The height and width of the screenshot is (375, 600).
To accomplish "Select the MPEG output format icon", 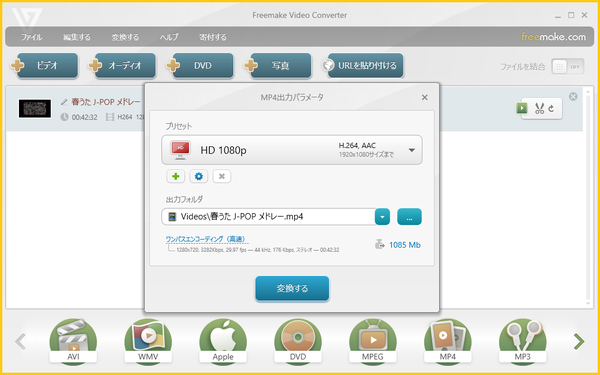I will pos(373,341).
